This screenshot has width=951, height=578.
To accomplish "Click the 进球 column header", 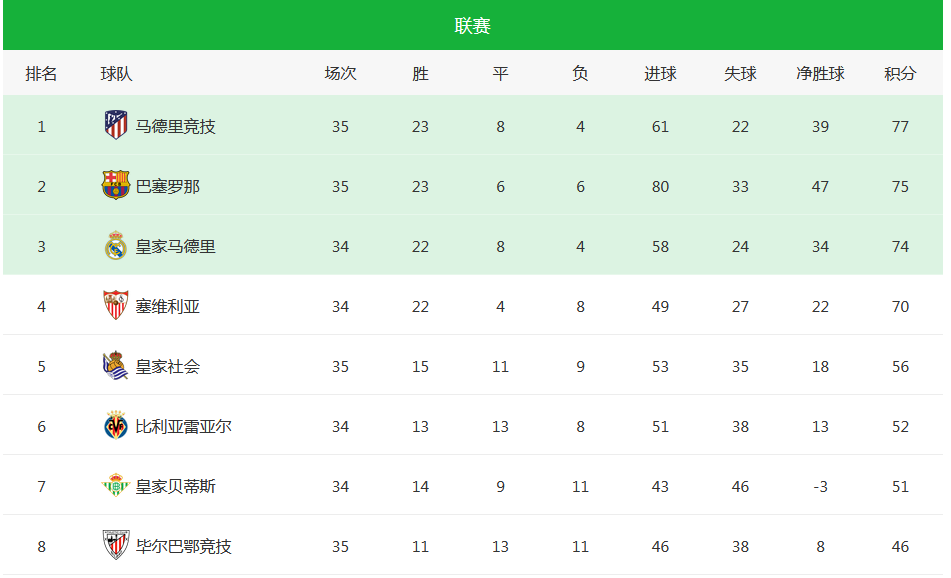I will pyautogui.click(x=660, y=74).
